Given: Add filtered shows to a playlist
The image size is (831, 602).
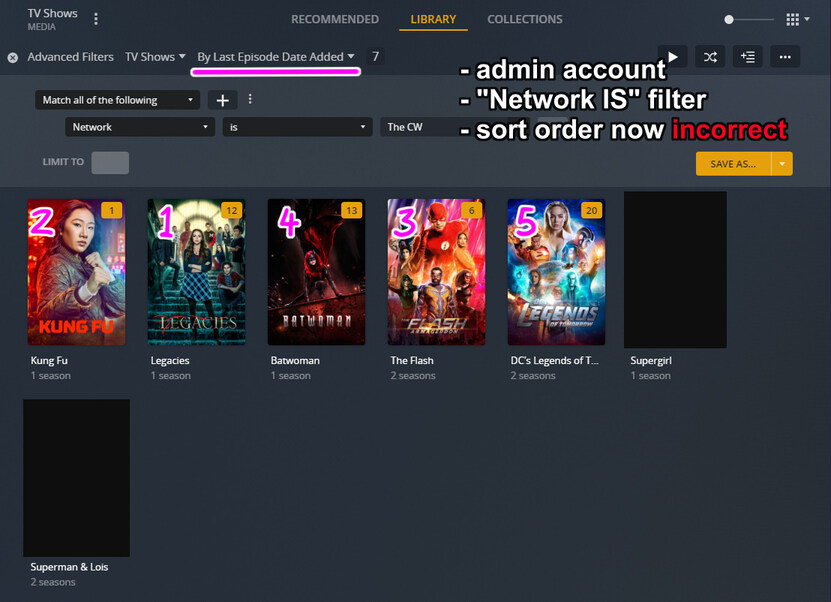Looking at the screenshot, I should click(748, 57).
